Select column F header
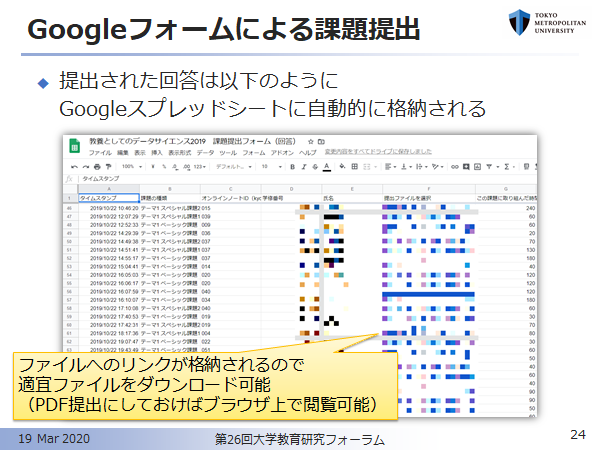The height and width of the screenshot is (450, 600). (x=429, y=189)
